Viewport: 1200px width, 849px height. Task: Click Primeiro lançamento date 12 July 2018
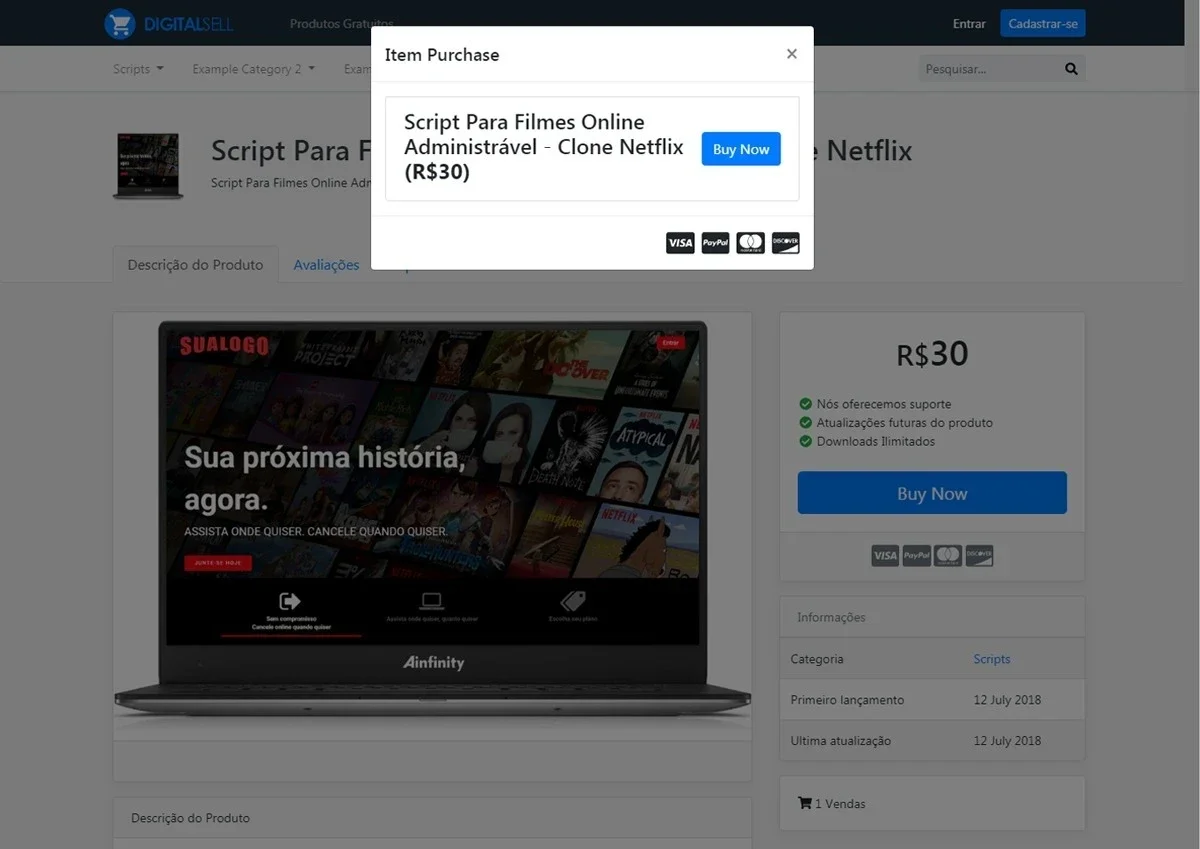click(x=1007, y=700)
